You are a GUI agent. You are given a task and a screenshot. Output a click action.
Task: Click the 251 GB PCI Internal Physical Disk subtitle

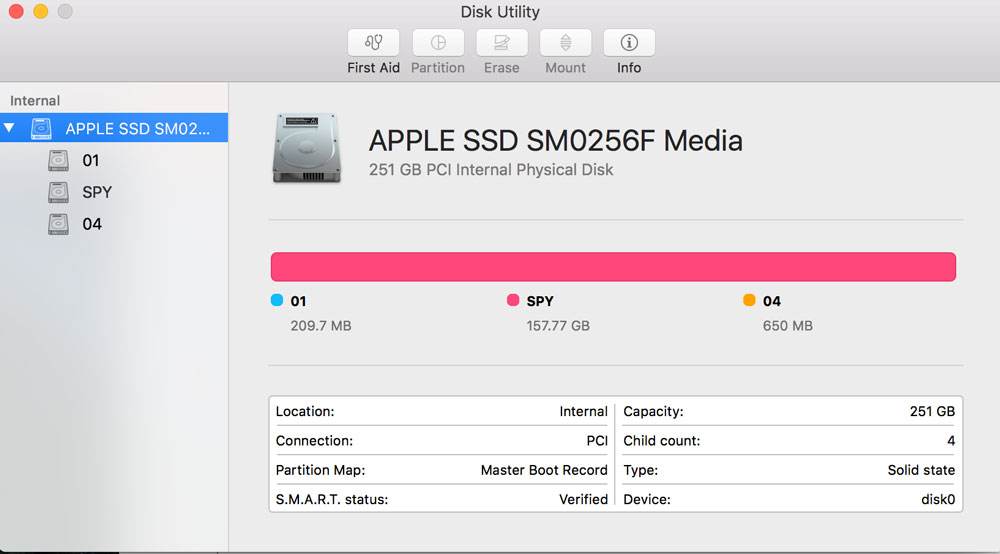(x=491, y=170)
